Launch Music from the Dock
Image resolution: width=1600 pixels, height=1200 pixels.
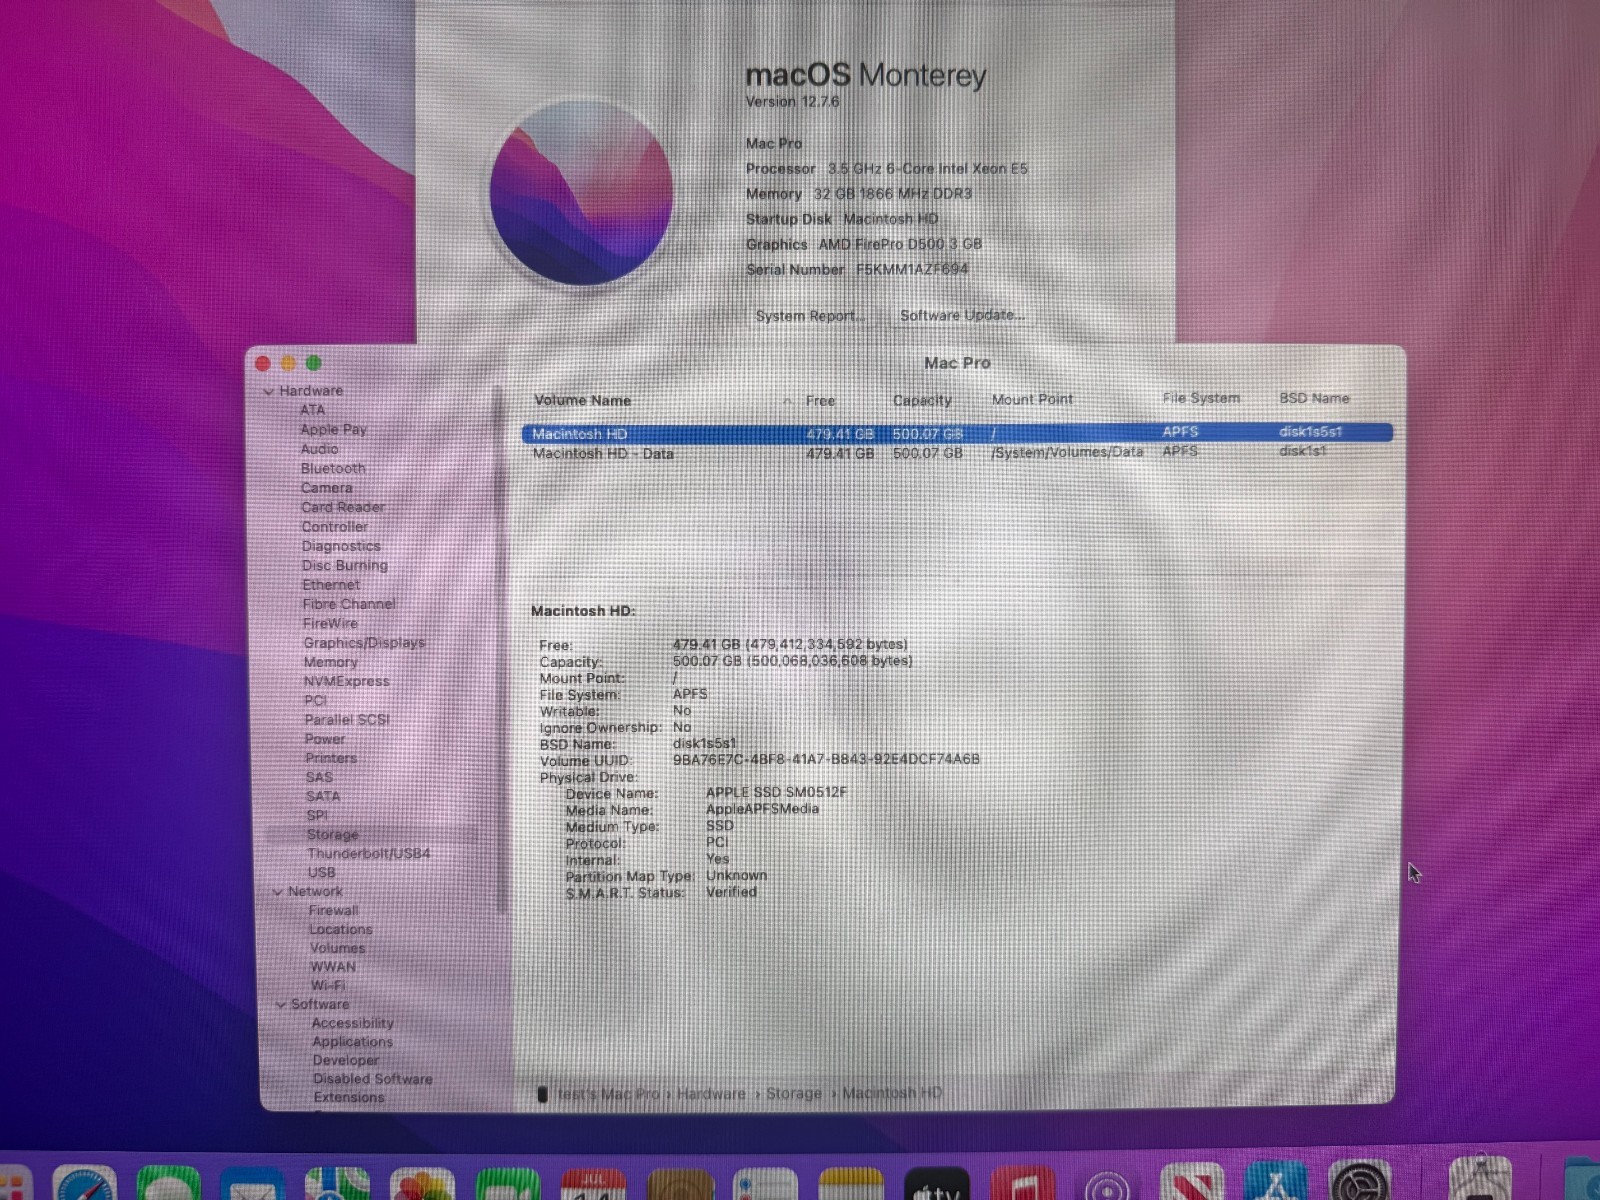click(1022, 1185)
